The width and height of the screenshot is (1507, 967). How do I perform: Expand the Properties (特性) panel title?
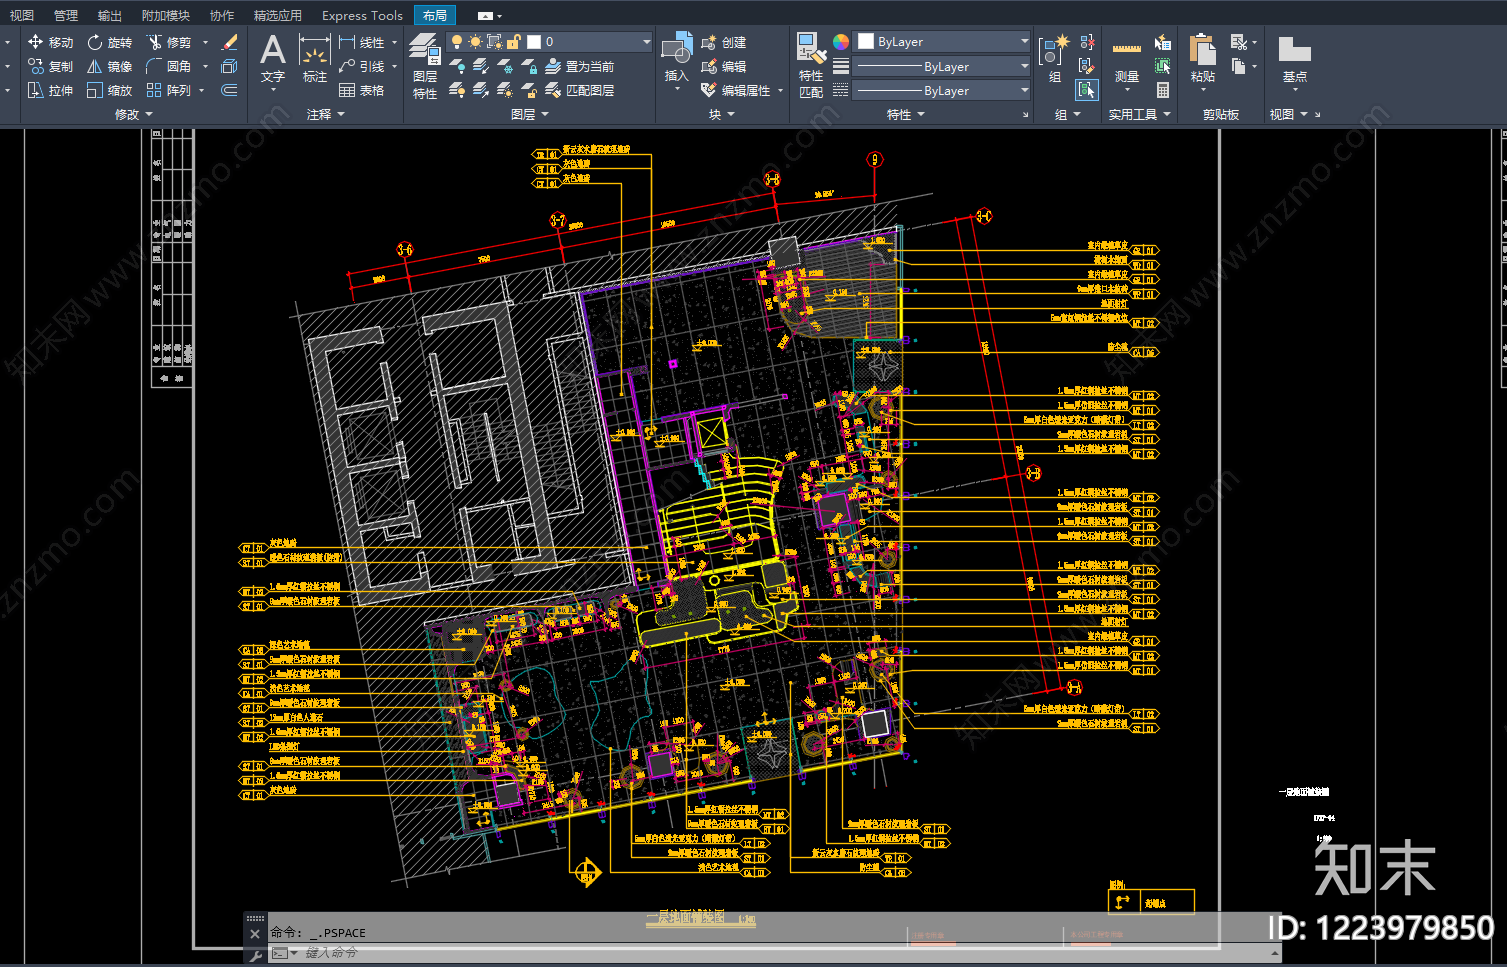(x=906, y=114)
